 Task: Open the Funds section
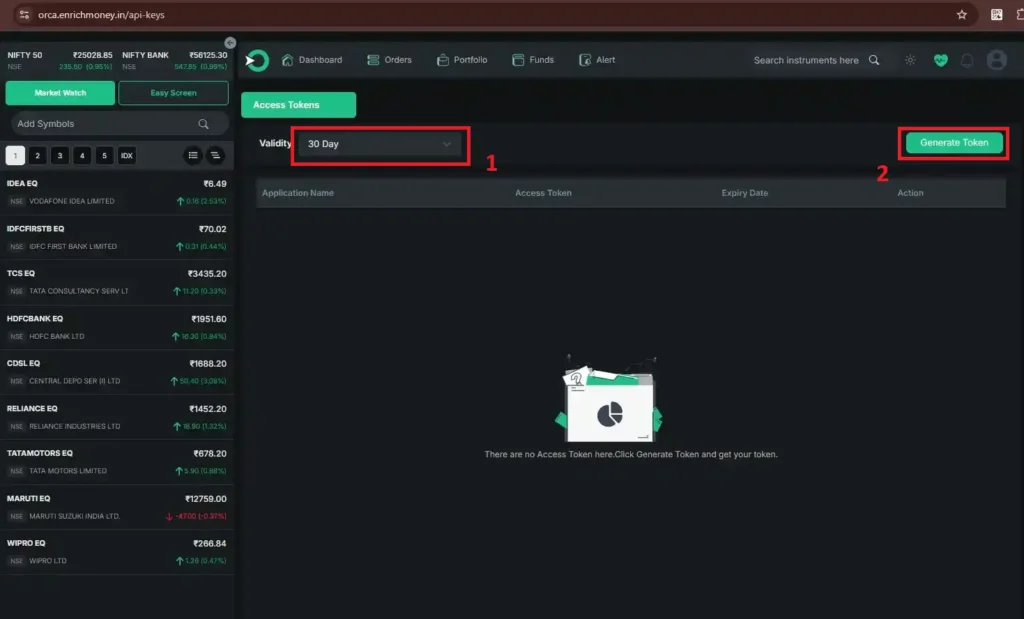pyautogui.click(x=534, y=60)
